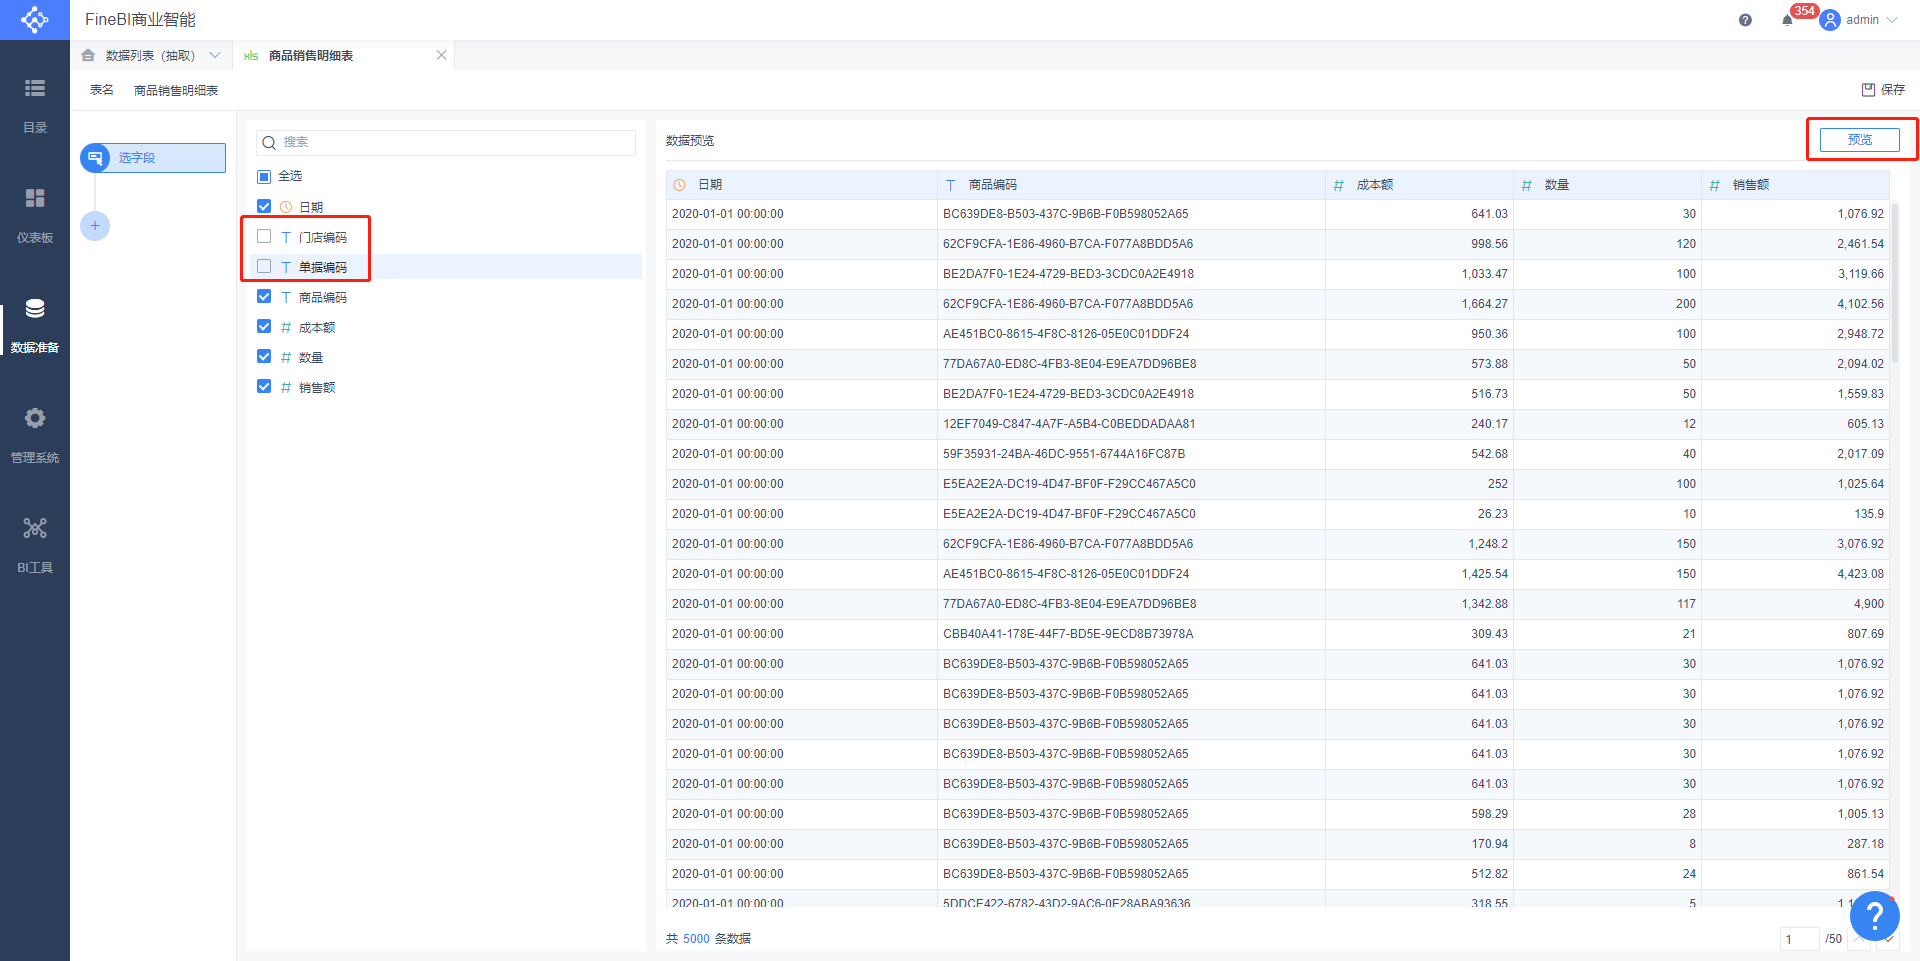Click the # icon in 成本额 column header
Image resolution: width=1920 pixels, height=961 pixels.
point(1338,185)
